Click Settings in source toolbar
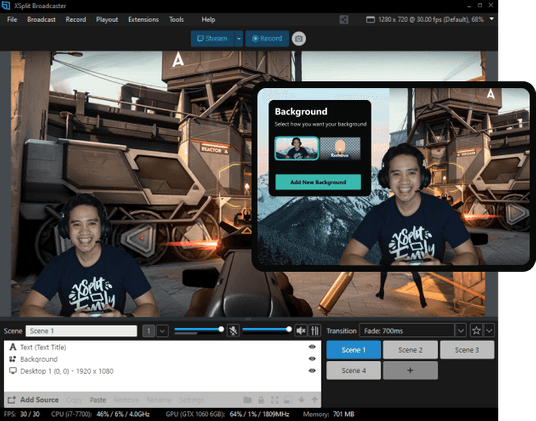 pos(191,400)
